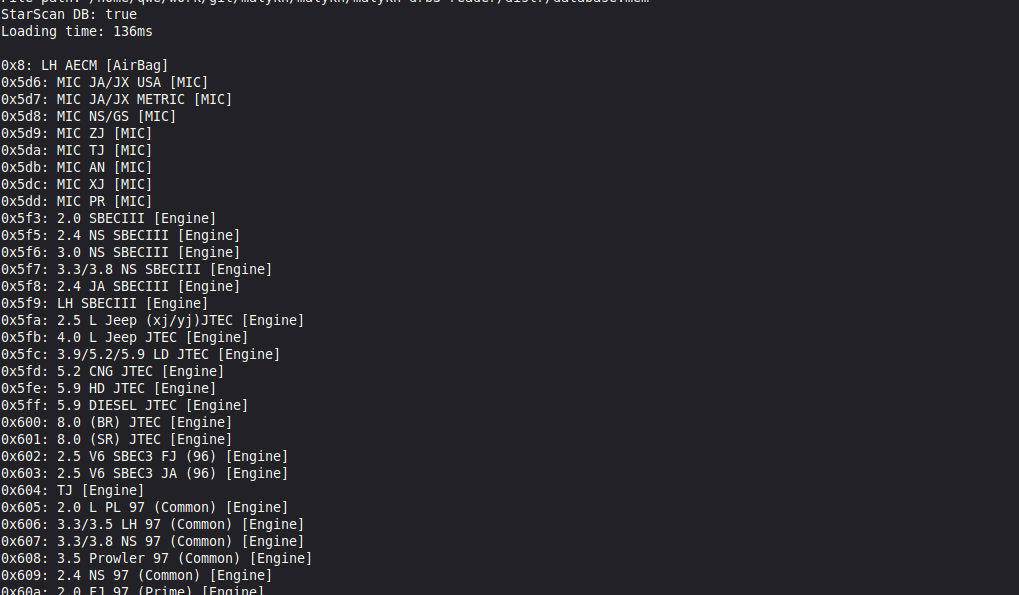Click the 0x5d8 MIC NS/GS entry
This screenshot has width=1019, height=595.
pos(88,117)
